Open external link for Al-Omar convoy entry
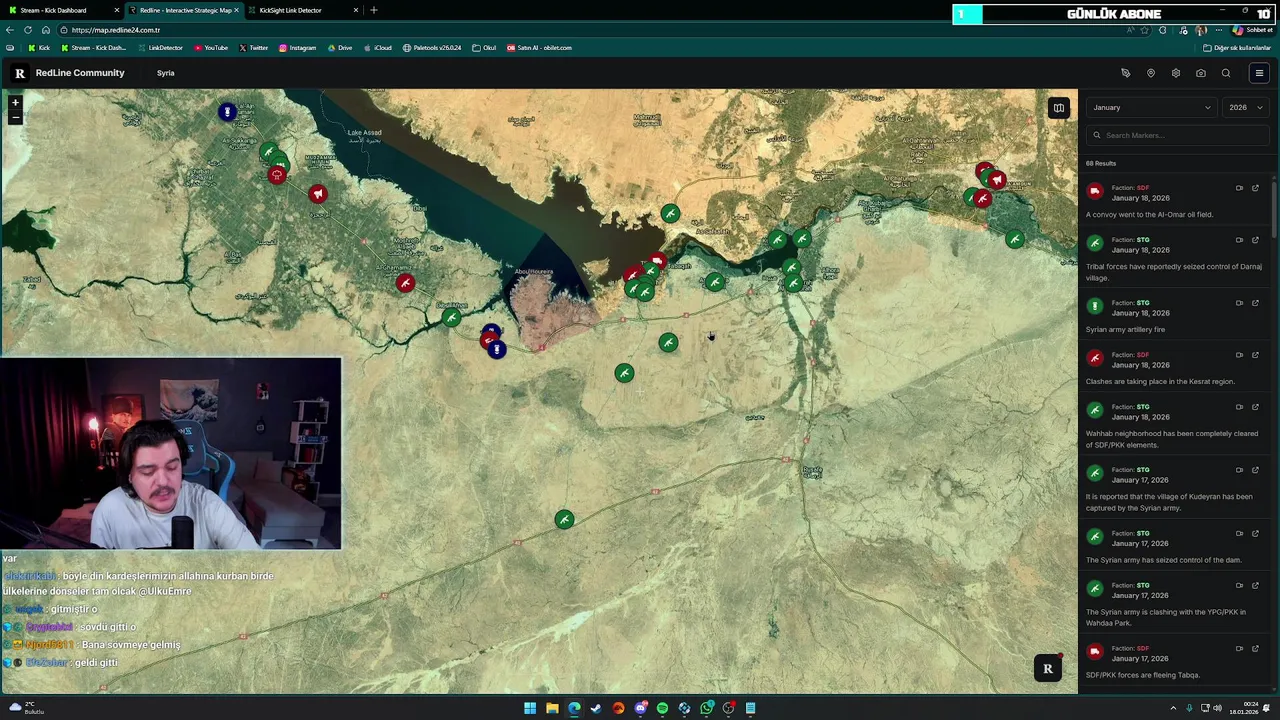The height and width of the screenshot is (720, 1280). click(x=1255, y=188)
